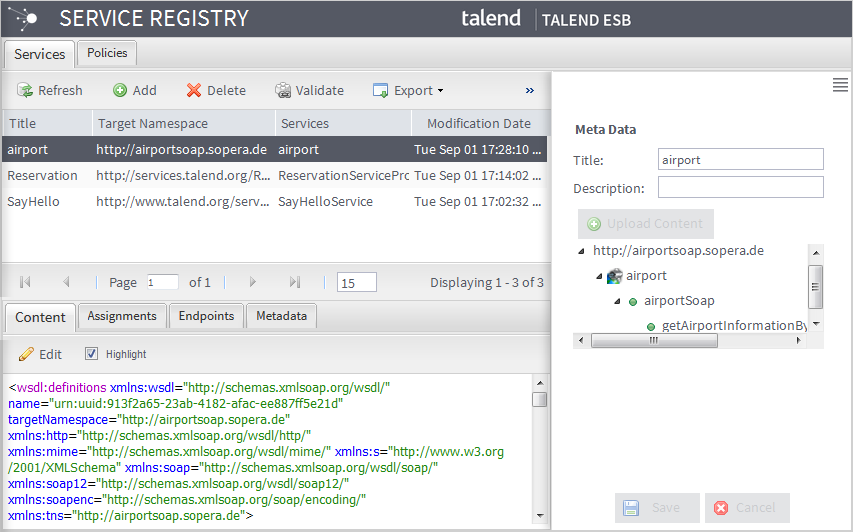
Task: Go to next page of services
Action: click(253, 283)
